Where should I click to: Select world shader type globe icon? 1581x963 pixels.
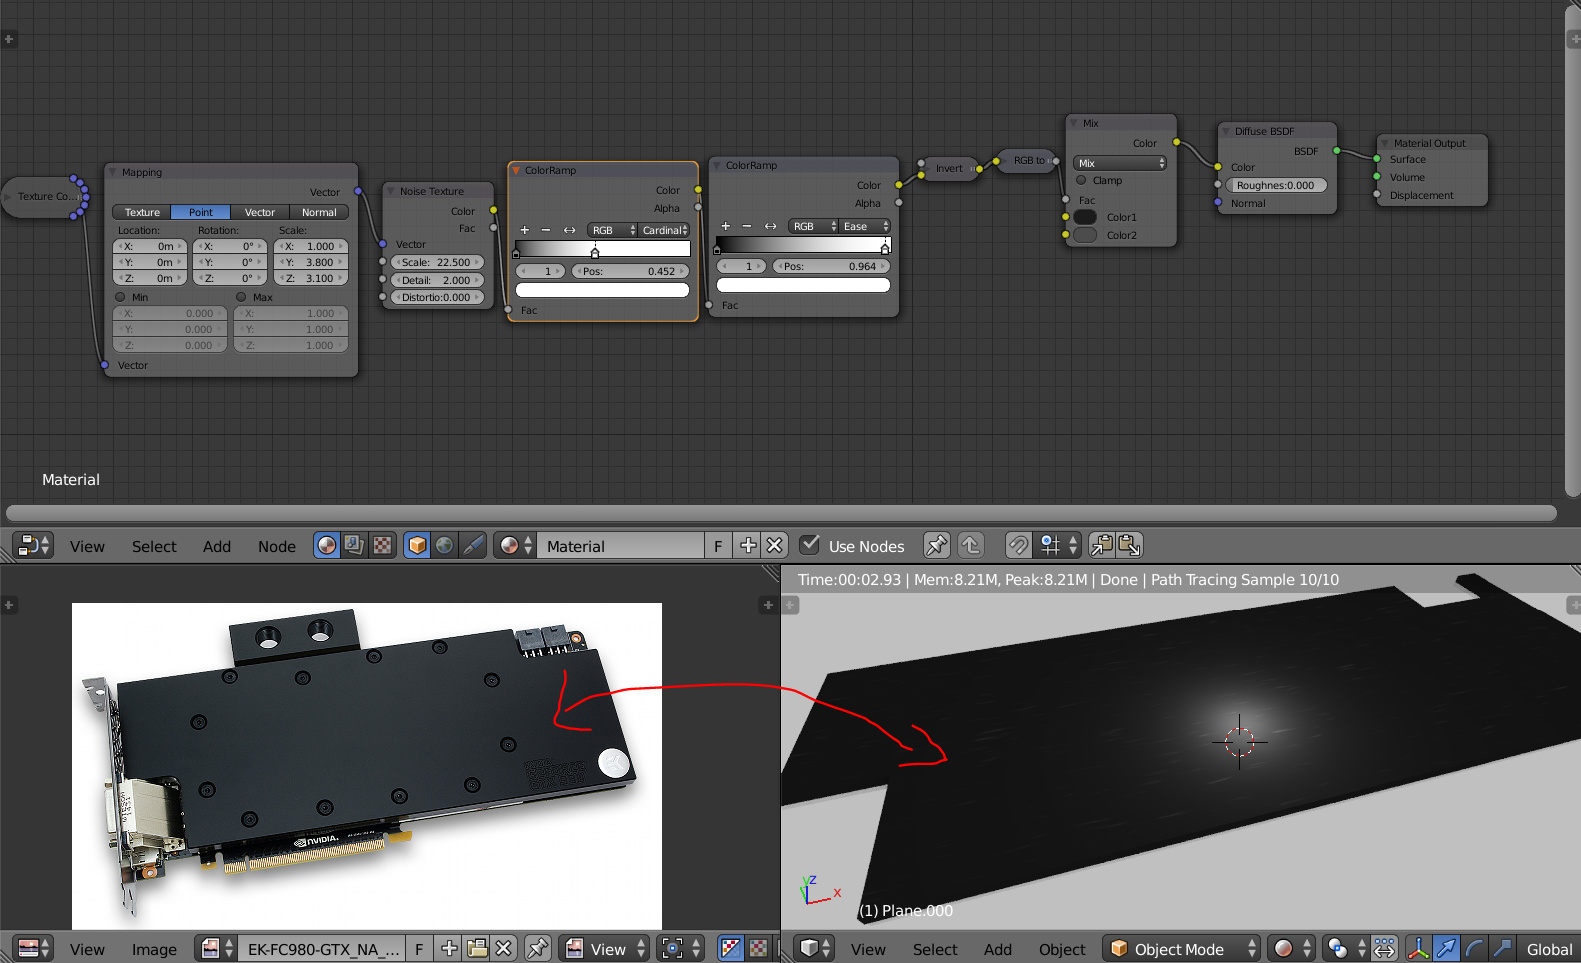pos(445,545)
